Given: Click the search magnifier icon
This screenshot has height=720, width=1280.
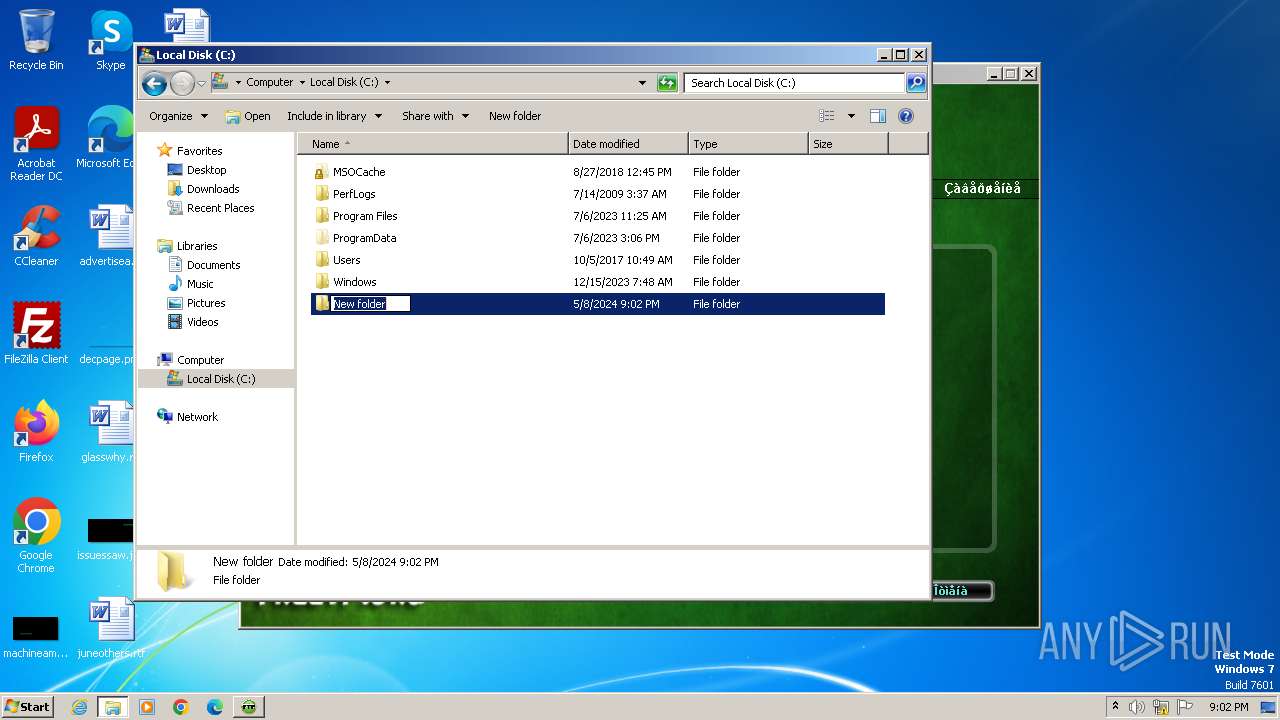Looking at the screenshot, I should (915, 83).
